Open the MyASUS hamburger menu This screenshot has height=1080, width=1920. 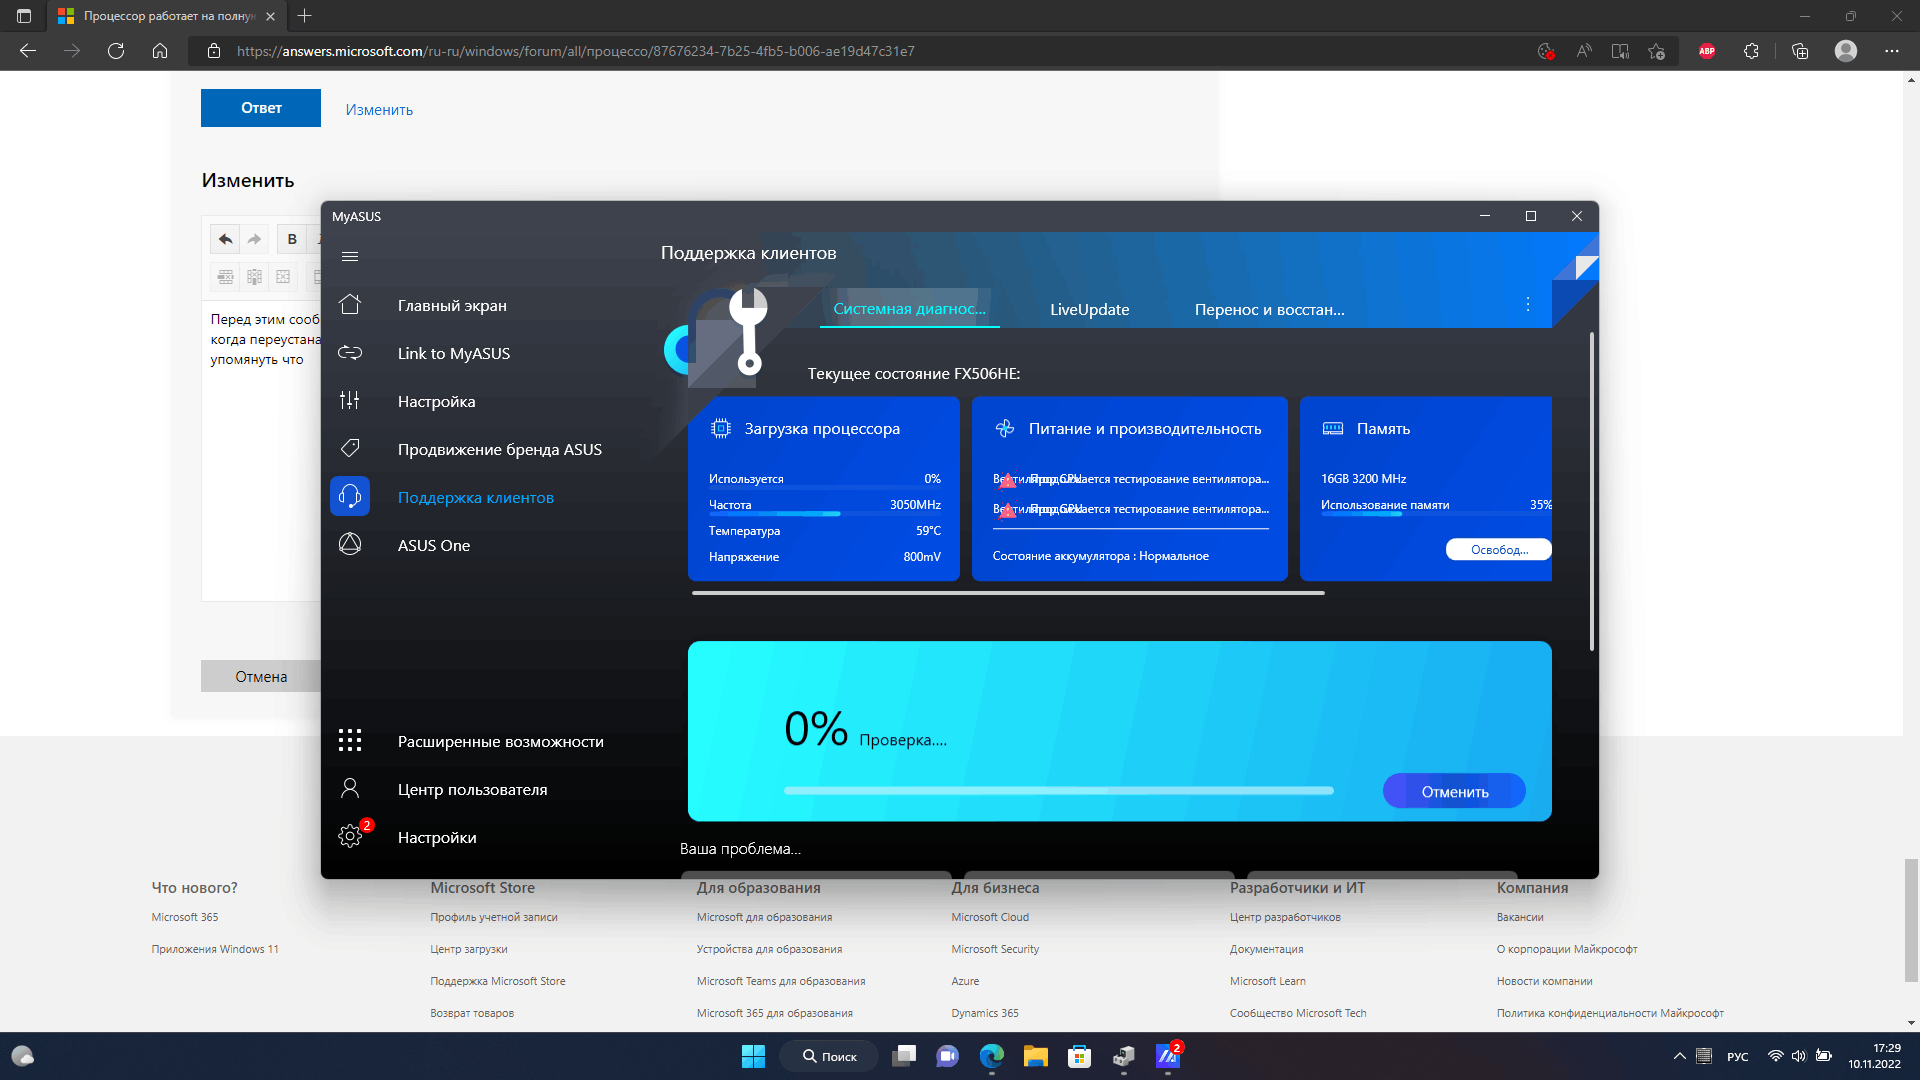click(350, 257)
